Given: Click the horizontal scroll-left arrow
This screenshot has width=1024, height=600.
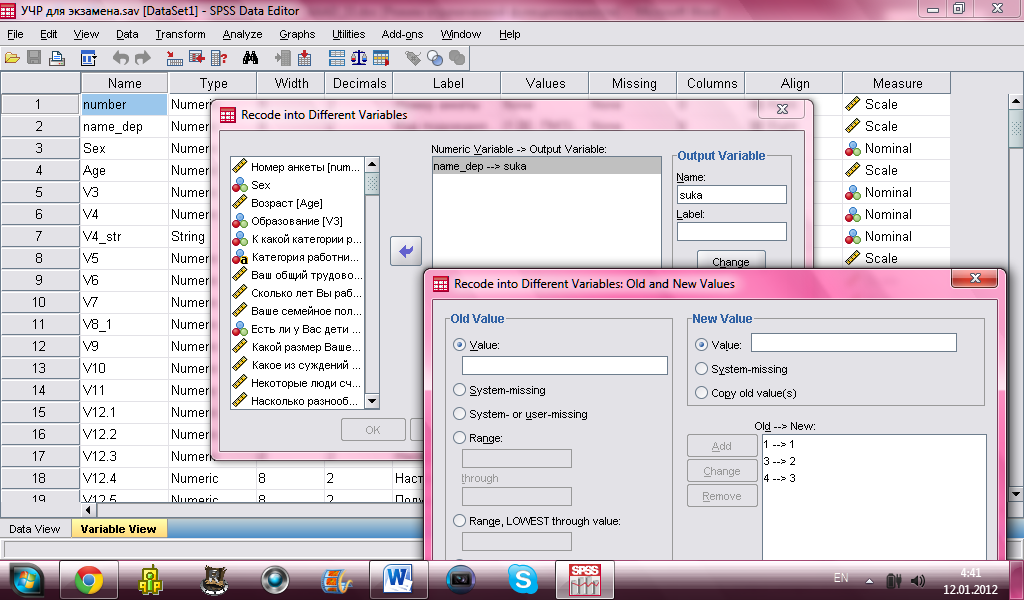Looking at the screenshot, I should coord(89,509).
